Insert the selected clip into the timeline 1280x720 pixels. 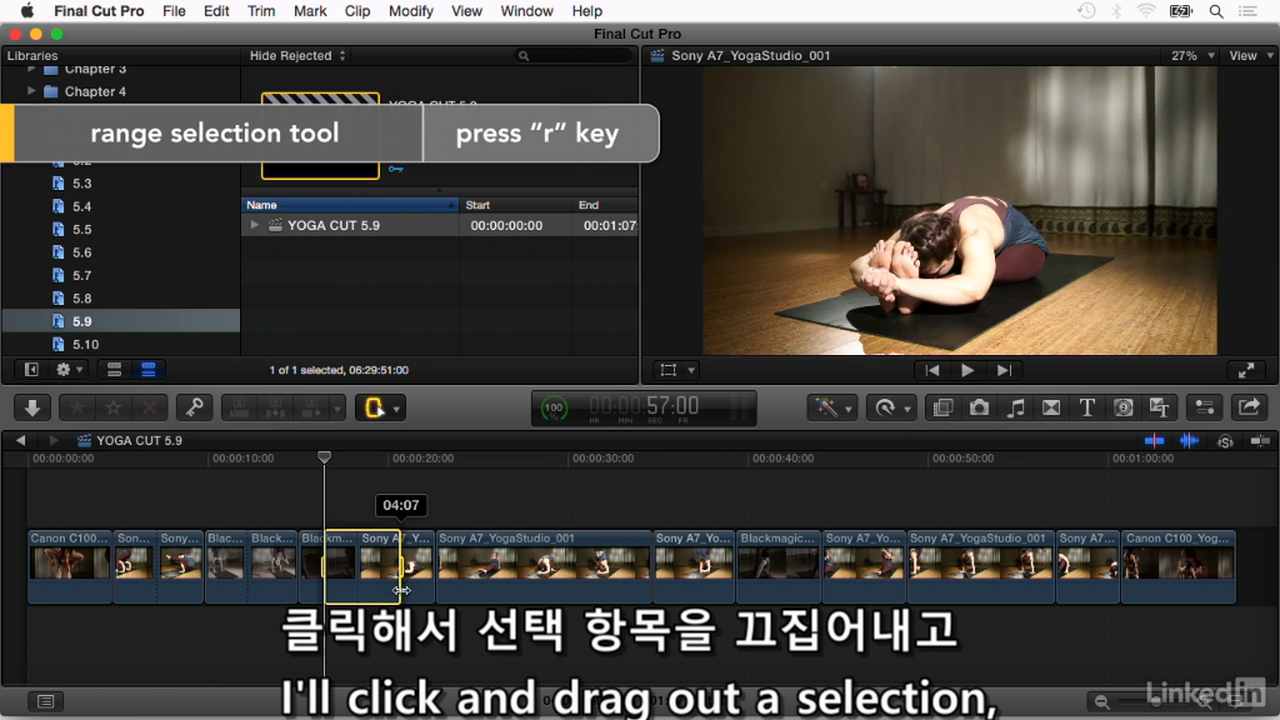(x=275, y=407)
